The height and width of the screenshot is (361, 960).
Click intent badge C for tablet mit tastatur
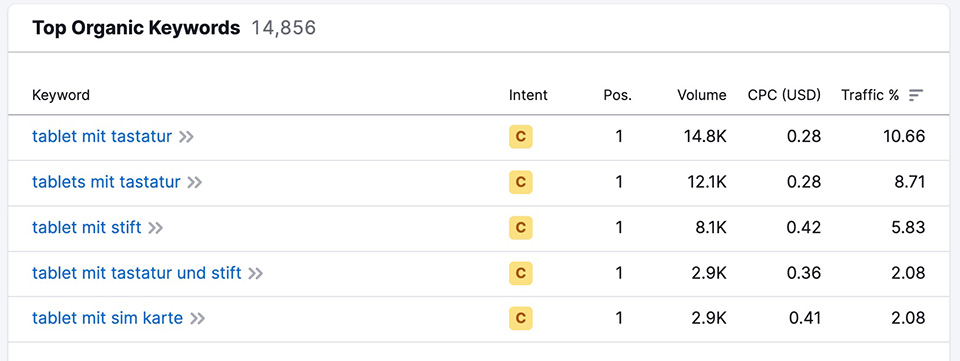tap(520, 137)
